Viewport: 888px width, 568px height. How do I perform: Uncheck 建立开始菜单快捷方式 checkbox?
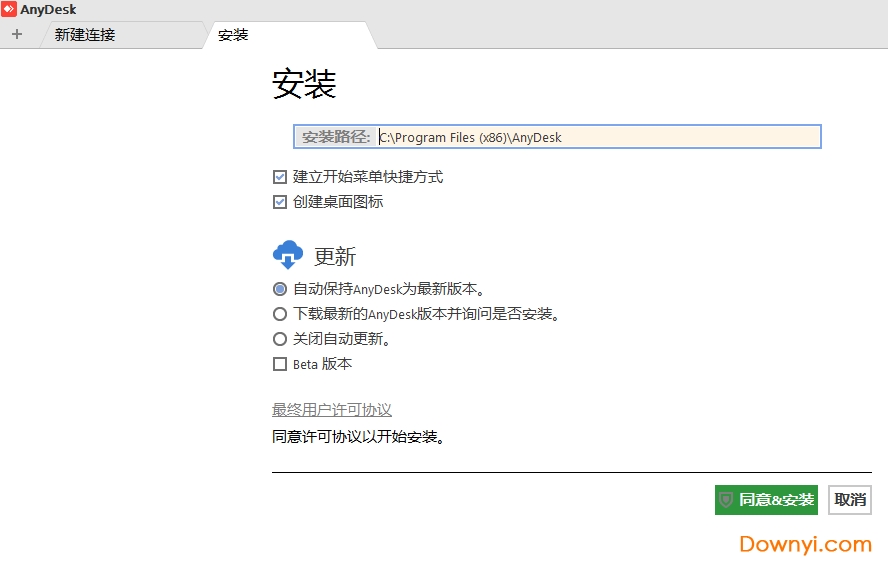click(280, 177)
